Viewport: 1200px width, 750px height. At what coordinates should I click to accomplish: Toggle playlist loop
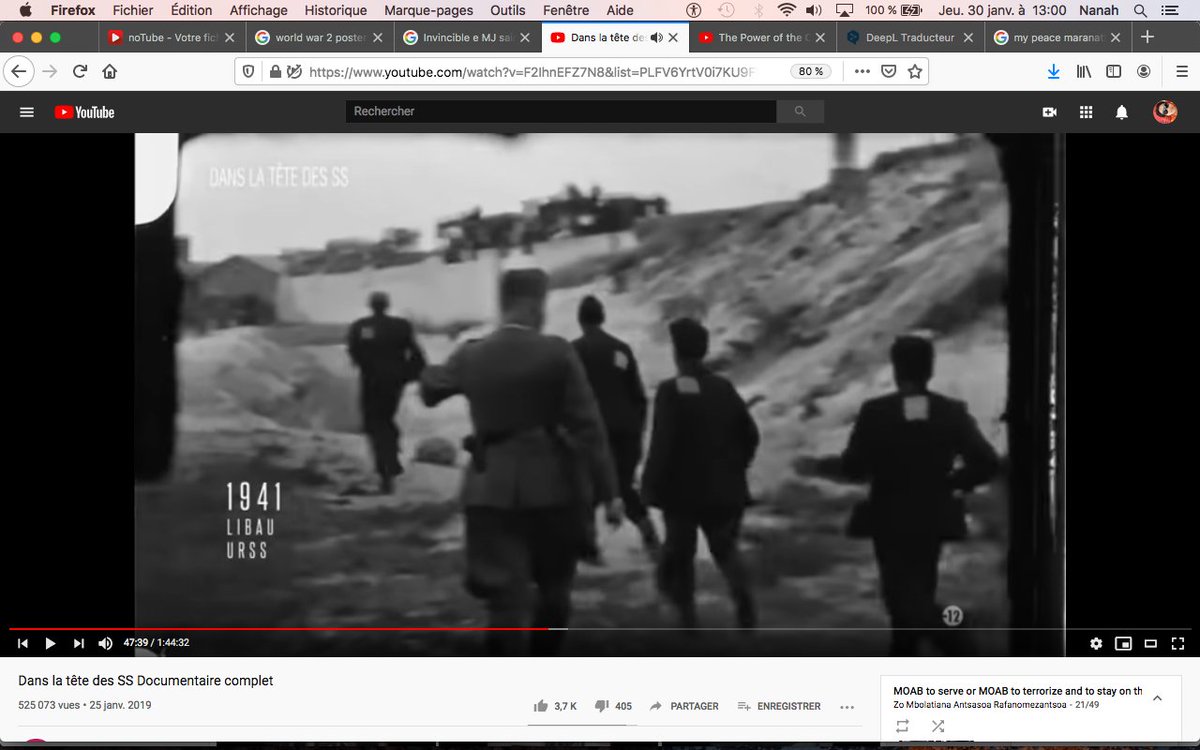903,726
